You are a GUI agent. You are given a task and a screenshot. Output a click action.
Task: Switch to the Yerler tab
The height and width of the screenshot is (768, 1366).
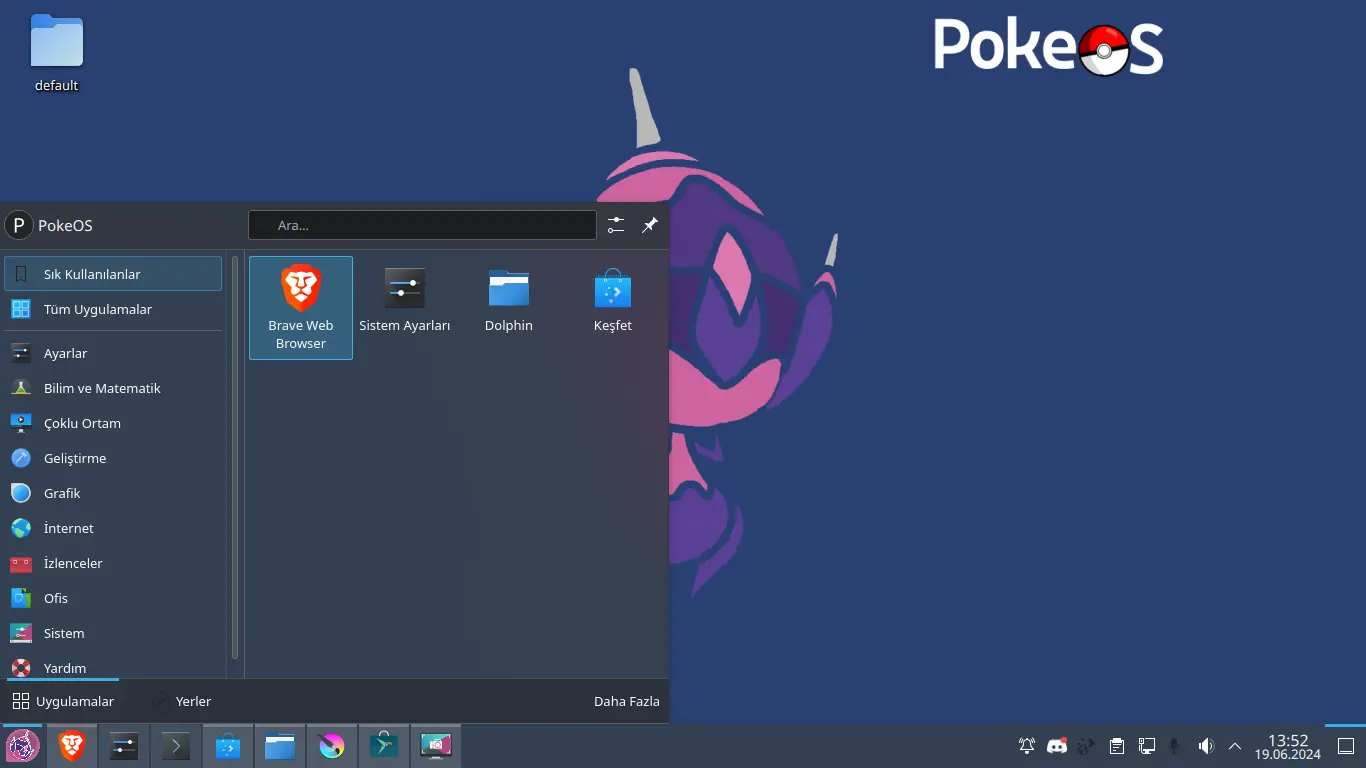pyautogui.click(x=182, y=701)
